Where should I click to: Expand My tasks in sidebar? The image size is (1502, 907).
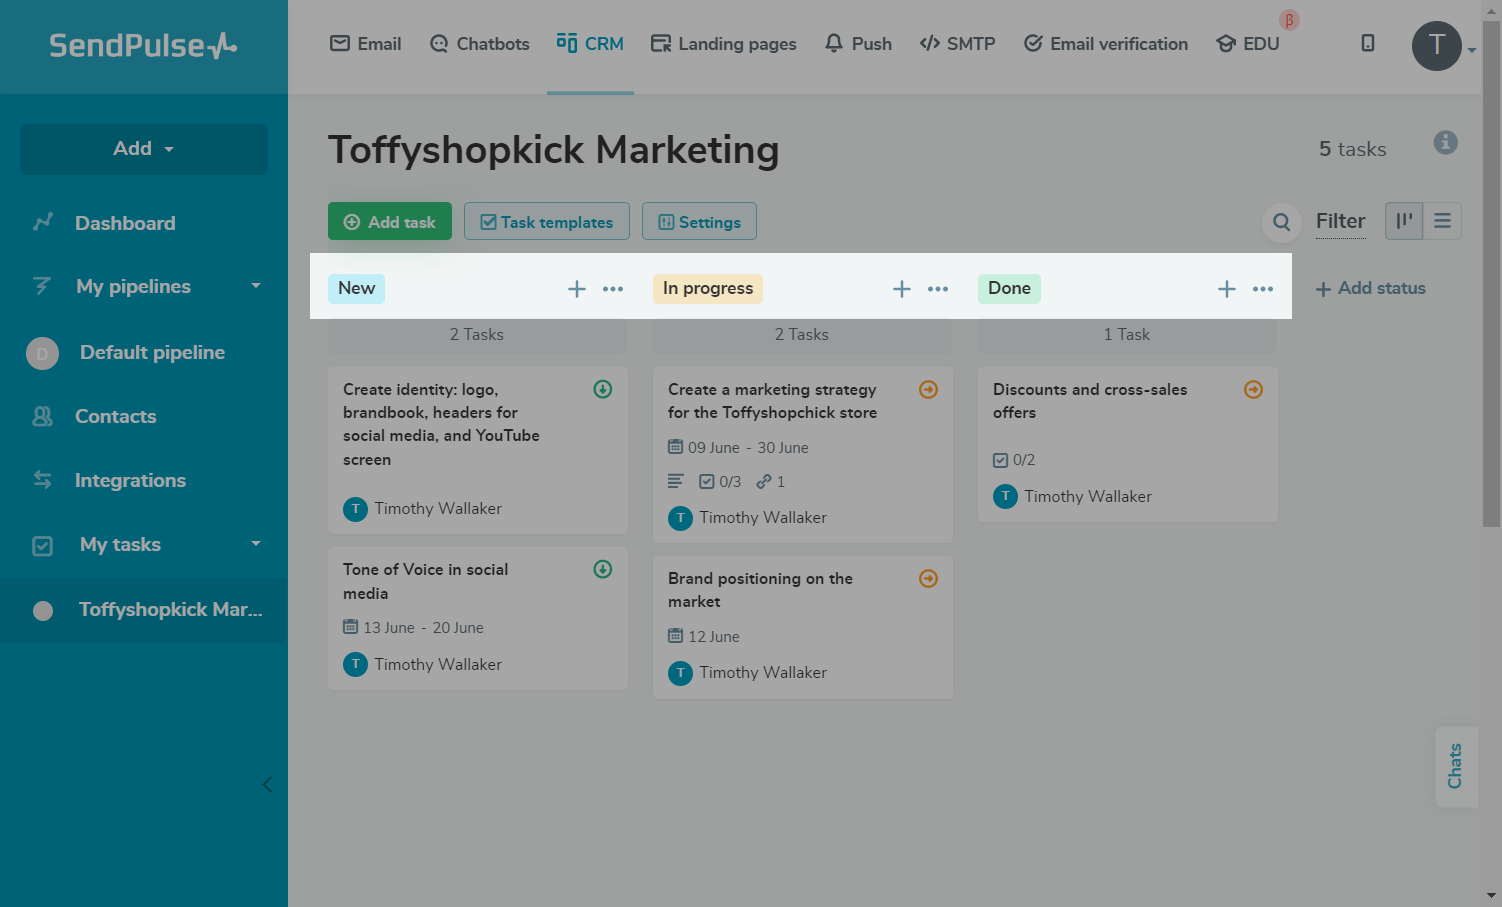(255, 544)
